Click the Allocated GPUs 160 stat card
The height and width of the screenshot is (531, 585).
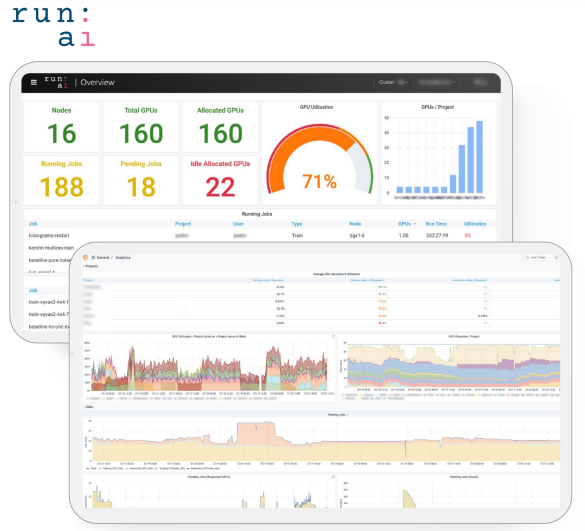tap(220, 127)
